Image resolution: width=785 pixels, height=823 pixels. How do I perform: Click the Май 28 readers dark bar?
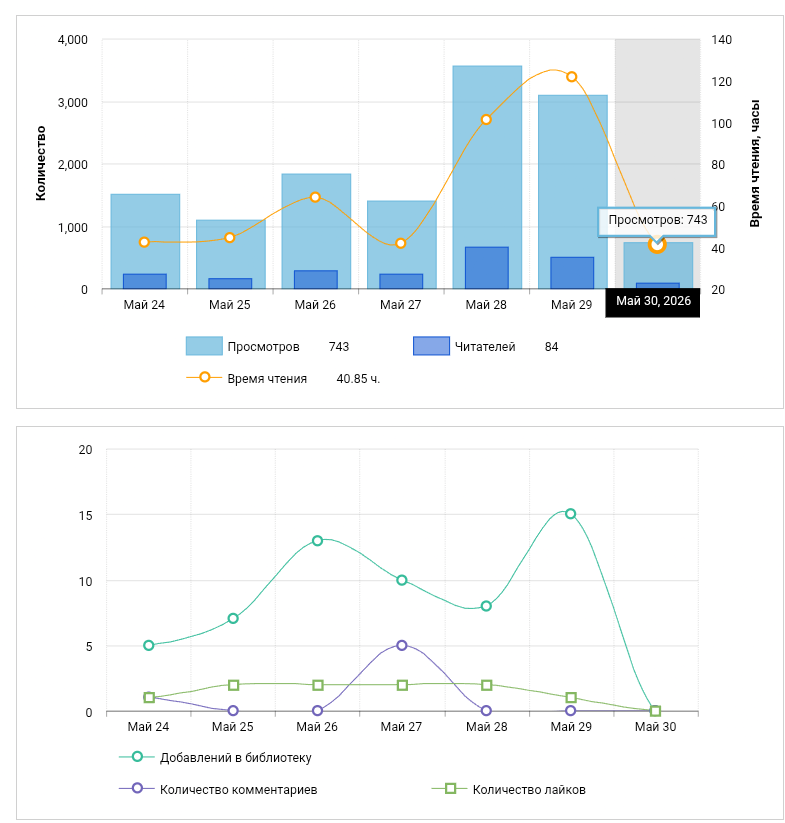[x=487, y=268]
